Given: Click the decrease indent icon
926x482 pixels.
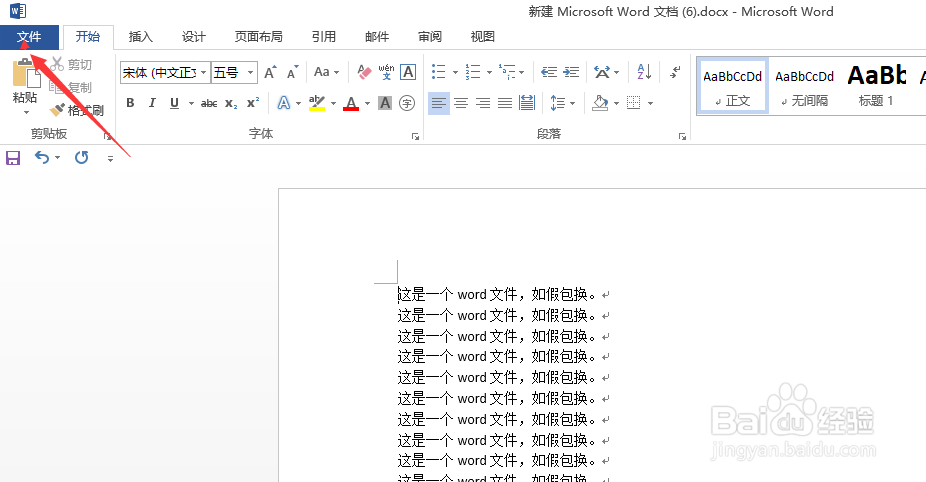Looking at the screenshot, I should [549, 72].
